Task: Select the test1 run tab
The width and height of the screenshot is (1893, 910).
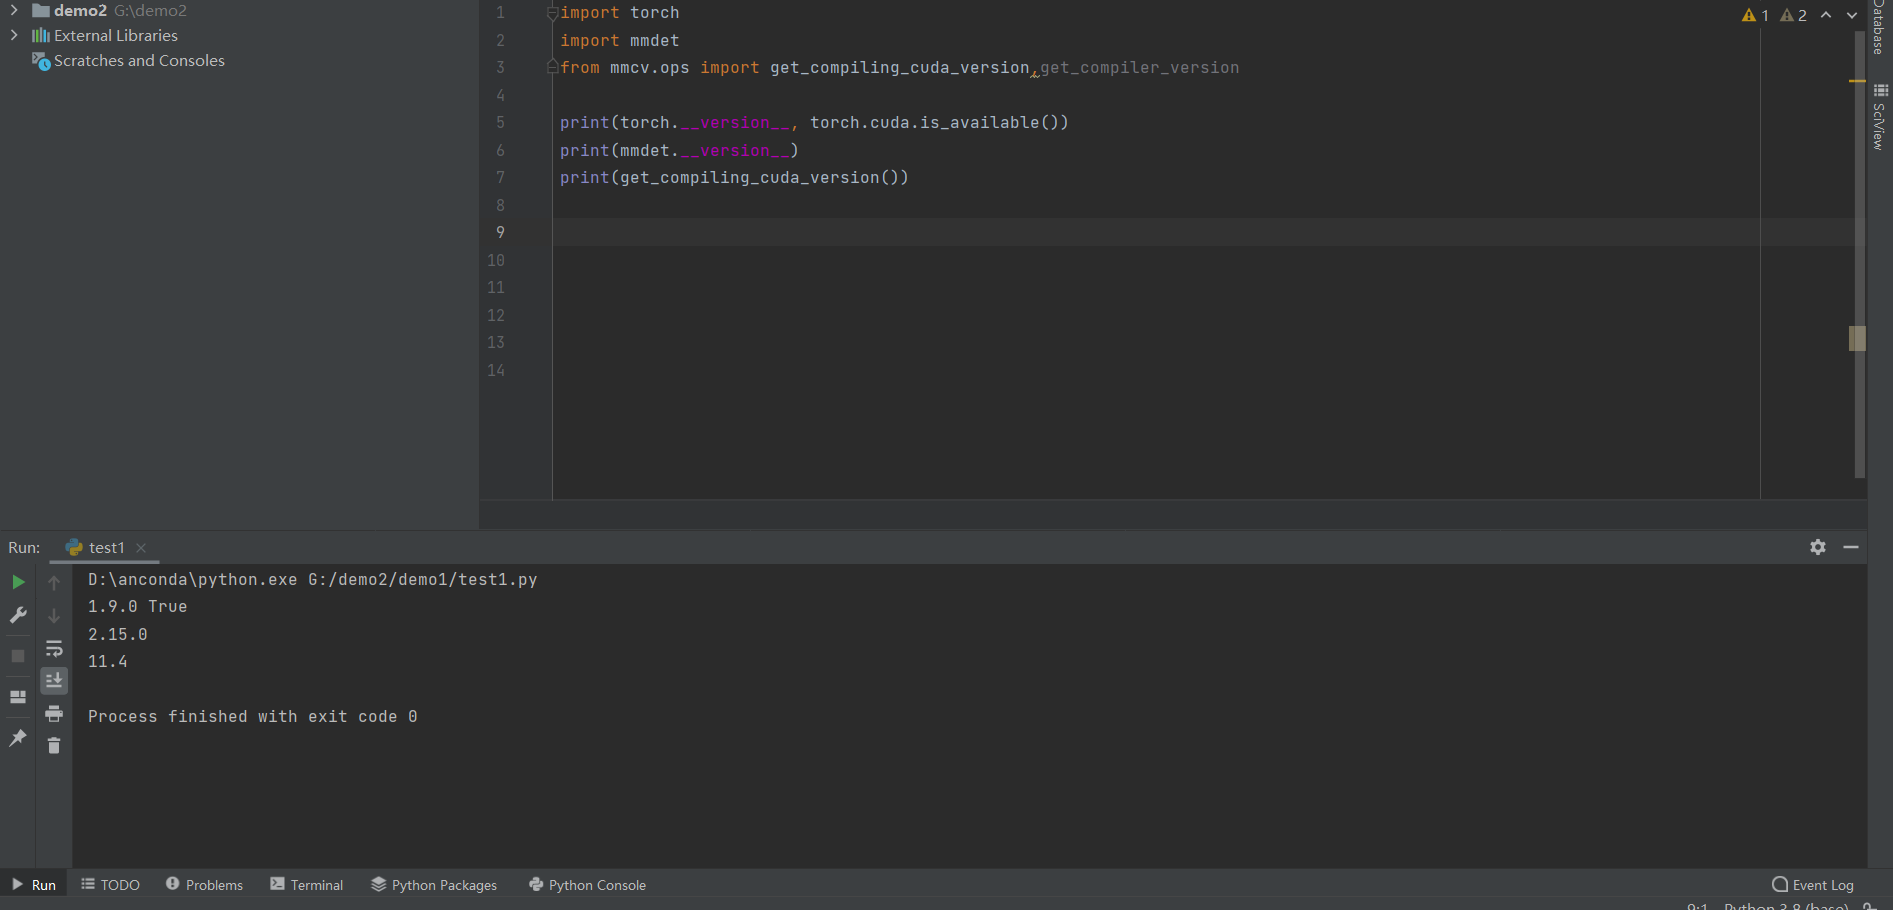Action: coord(106,548)
